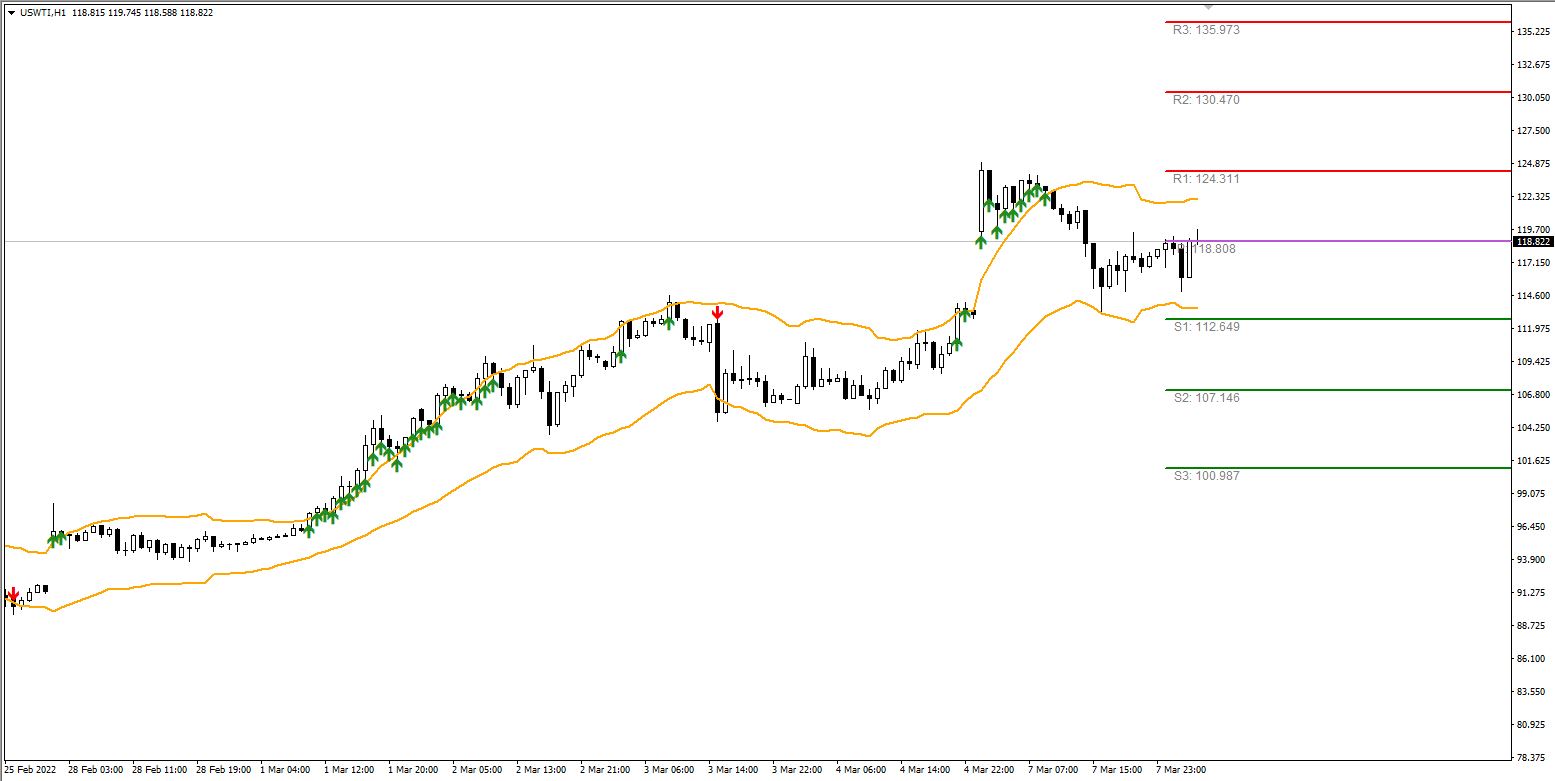The height and width of the screenshot is (781, 1555).
Task: Click the label R2: 130.470
Action: [1206, 100]
